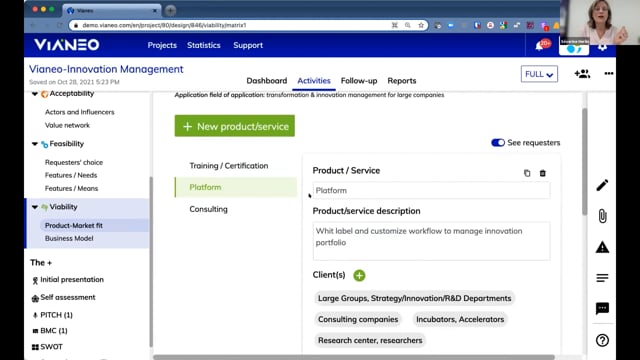Delete the Platform product with trash icon
Screen dimensions: 640x360
(x=542, y=173)
